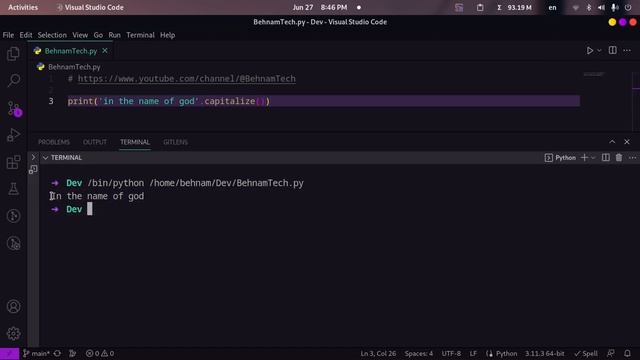
Task: Open the Extensions view
Action: click(13, 162)
